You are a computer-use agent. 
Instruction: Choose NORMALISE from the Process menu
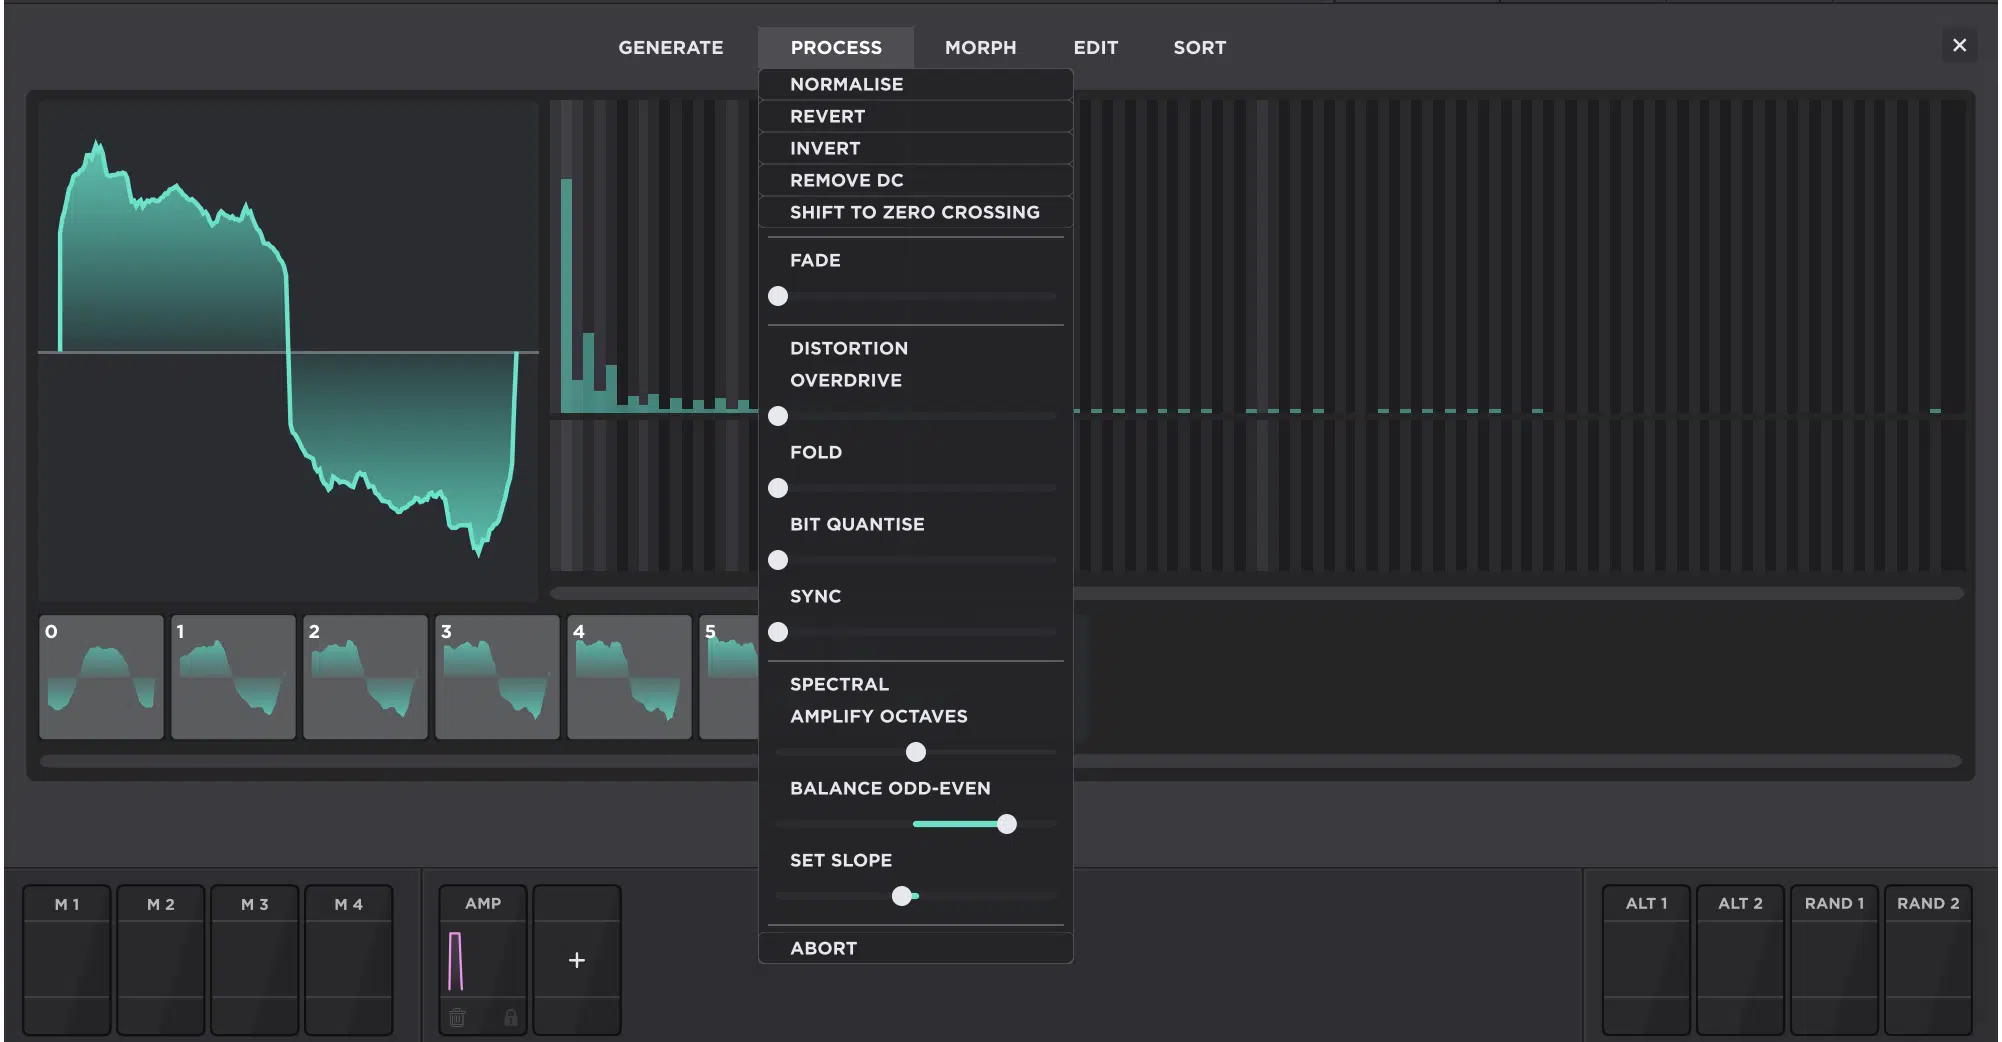click(x=846, y=84)
